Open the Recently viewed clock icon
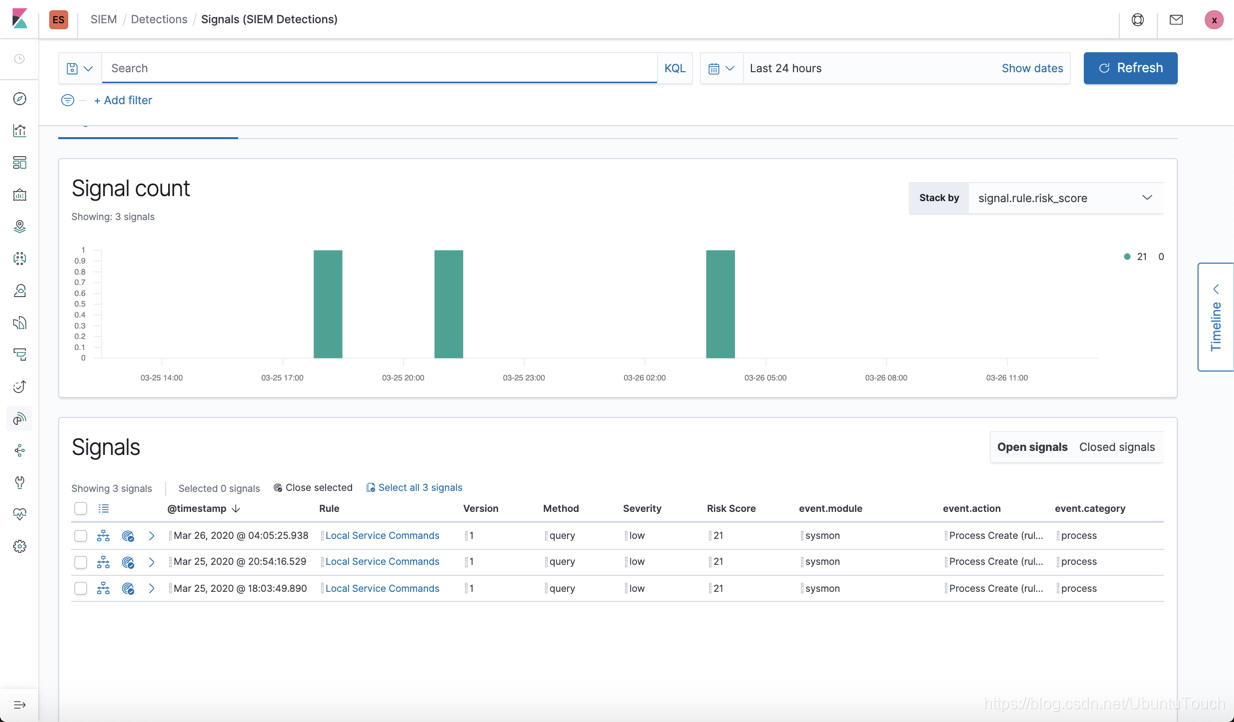This screenshot has width=1234, height=722. pyautogui.click(x=19, y=59)
